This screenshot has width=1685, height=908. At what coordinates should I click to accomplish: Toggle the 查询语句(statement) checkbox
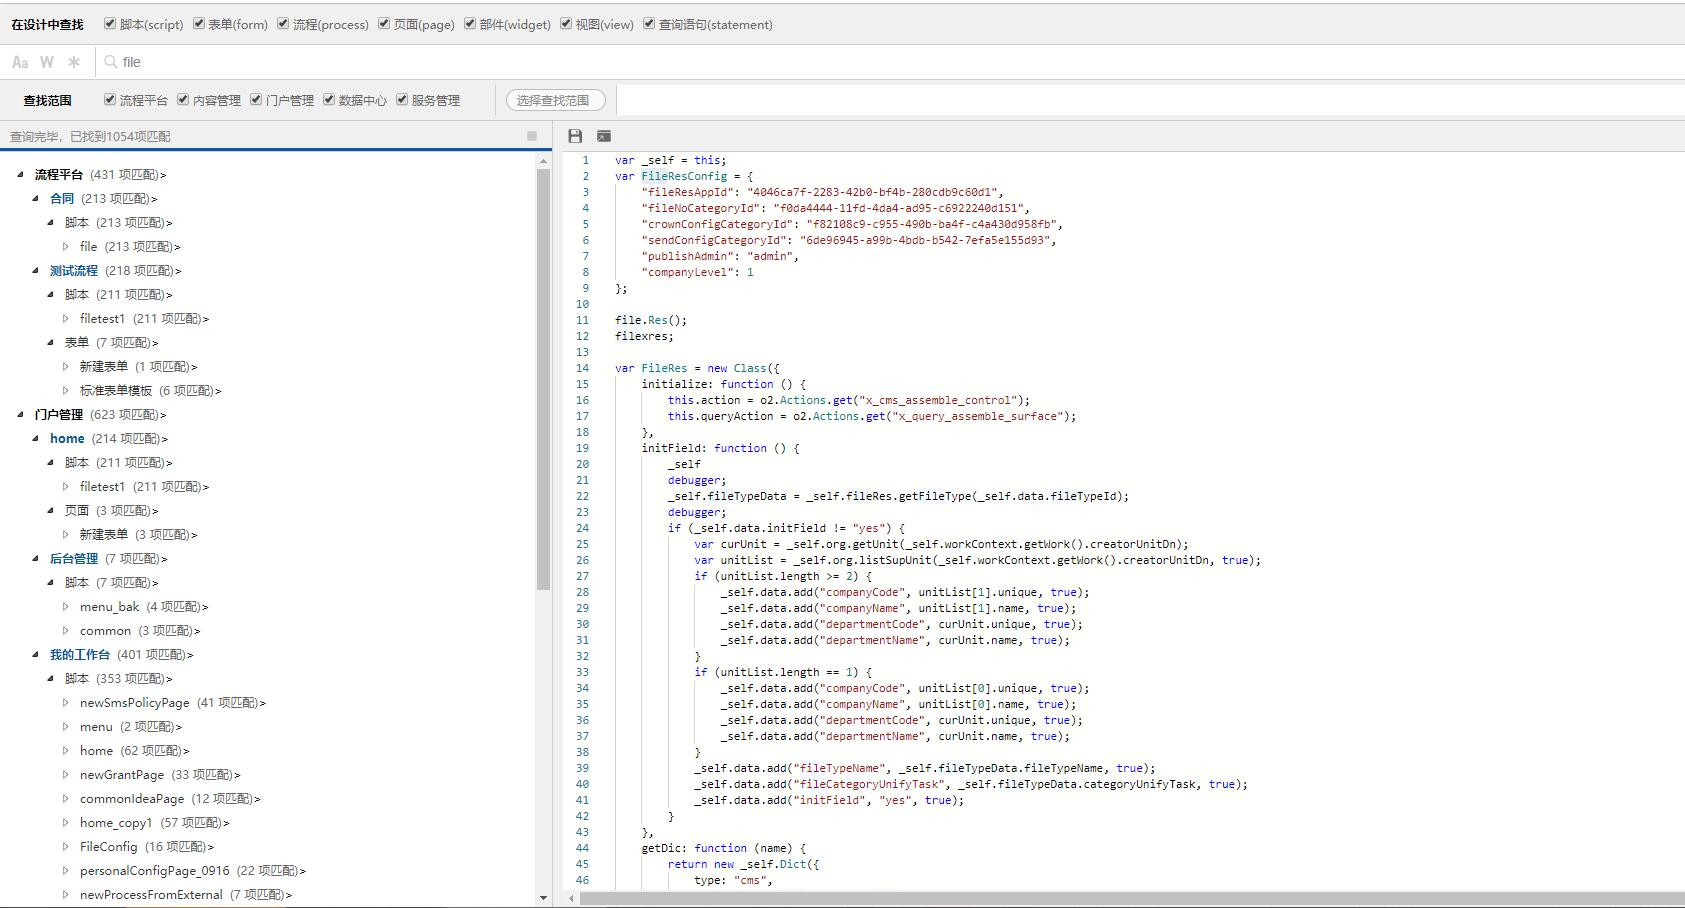coord(649,24)
